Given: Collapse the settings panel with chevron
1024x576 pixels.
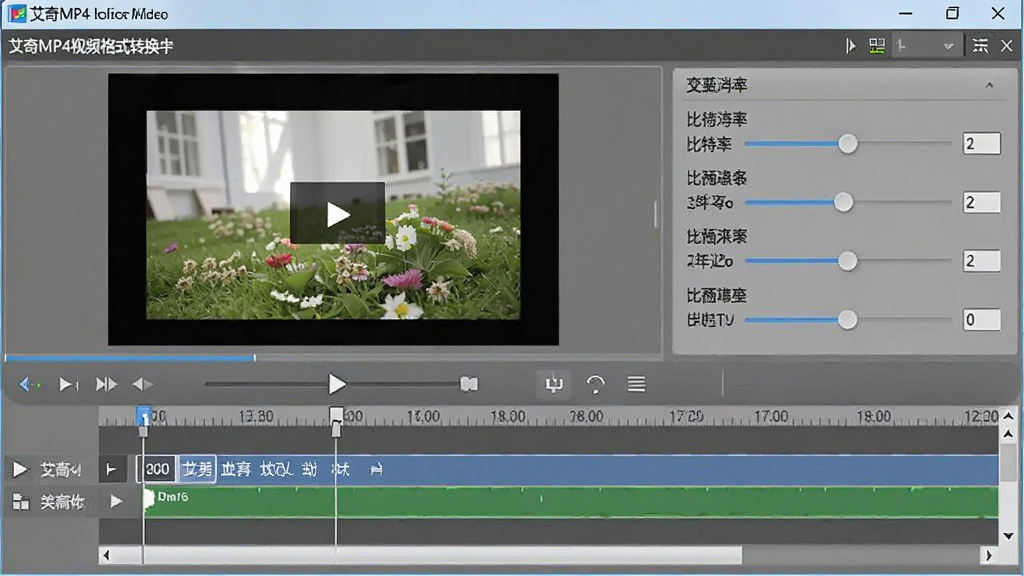Looking at the screenshot, I should coord(989,85).
